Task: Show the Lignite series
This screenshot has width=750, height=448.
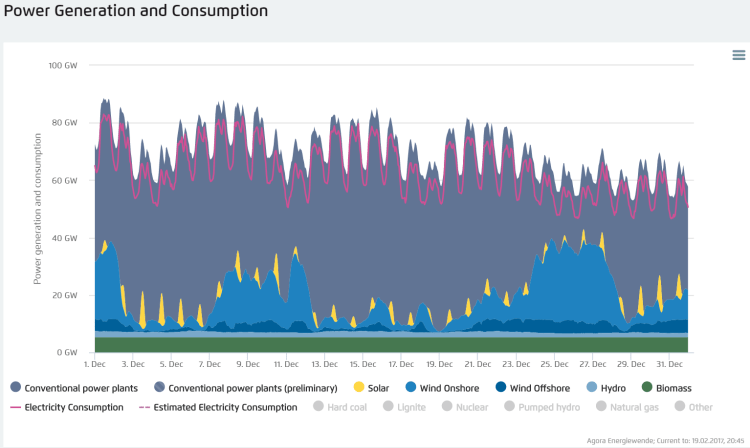Action: [x=388, y=407]
